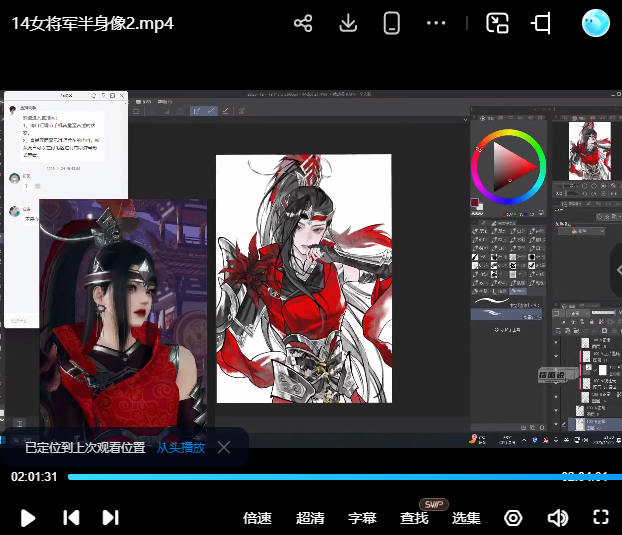The width and height of the screenshot is (622, 535).
Task: Click the video title 14女将军半身像2.mp4
Action: (x=92, y=23)
